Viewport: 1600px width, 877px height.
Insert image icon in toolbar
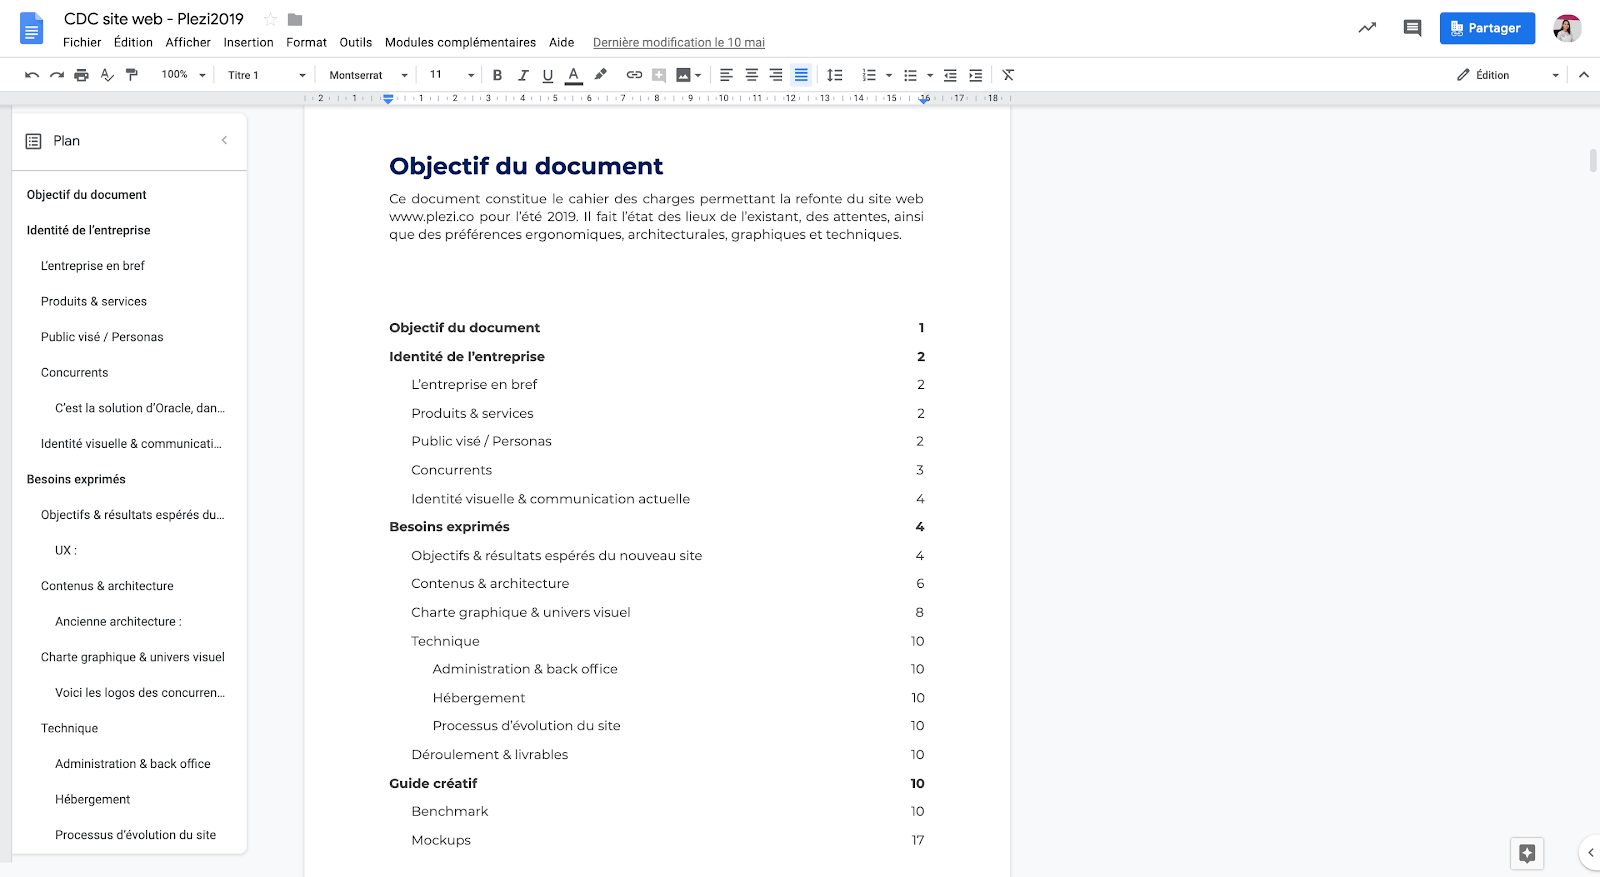(x=684, y=75)
